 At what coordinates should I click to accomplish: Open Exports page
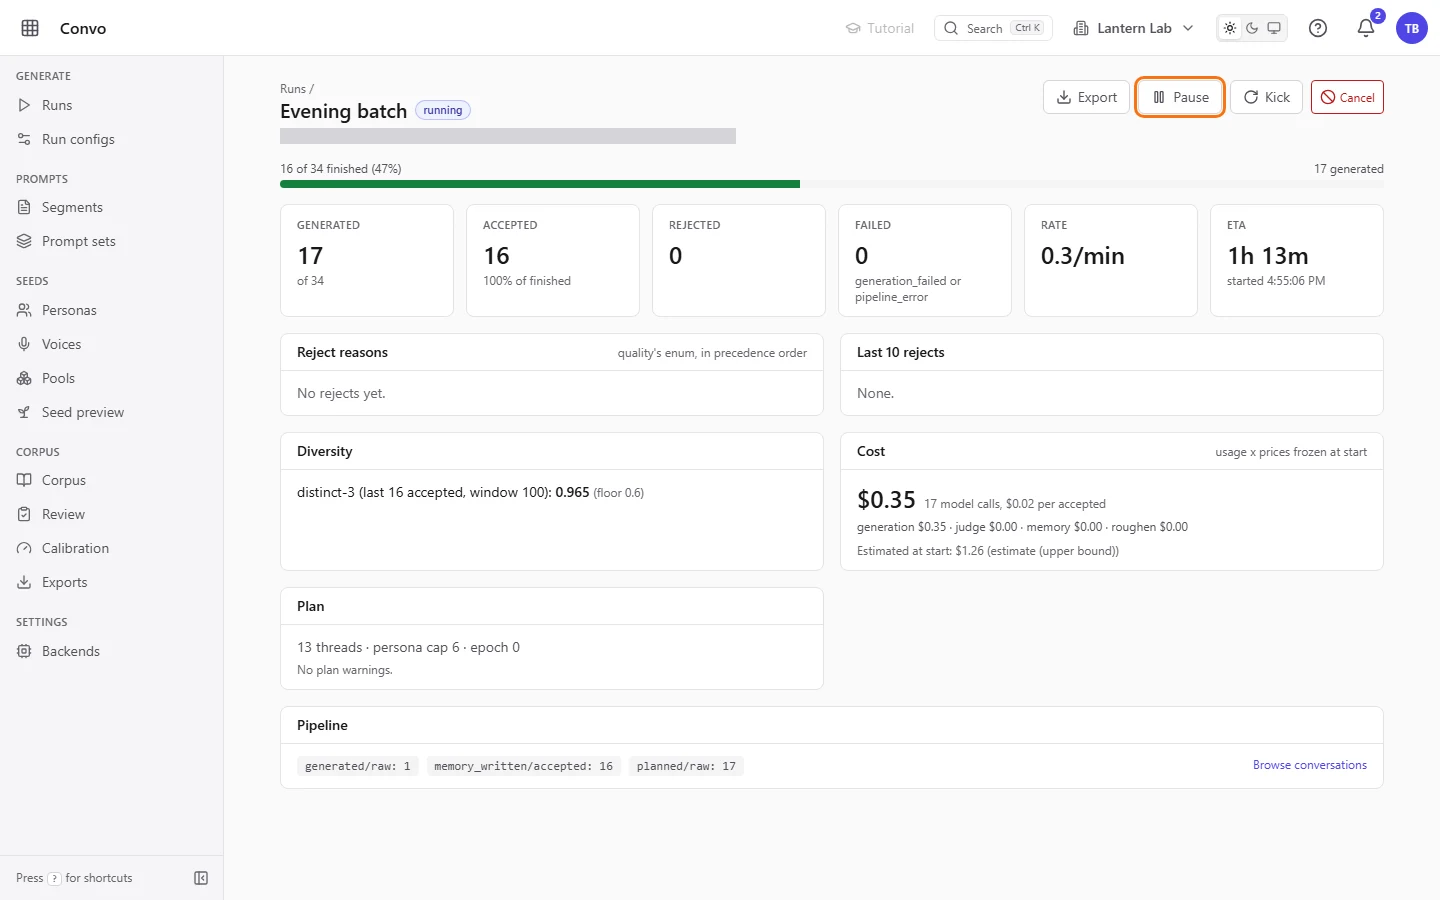pyautogui.click(x=111, y=582)
